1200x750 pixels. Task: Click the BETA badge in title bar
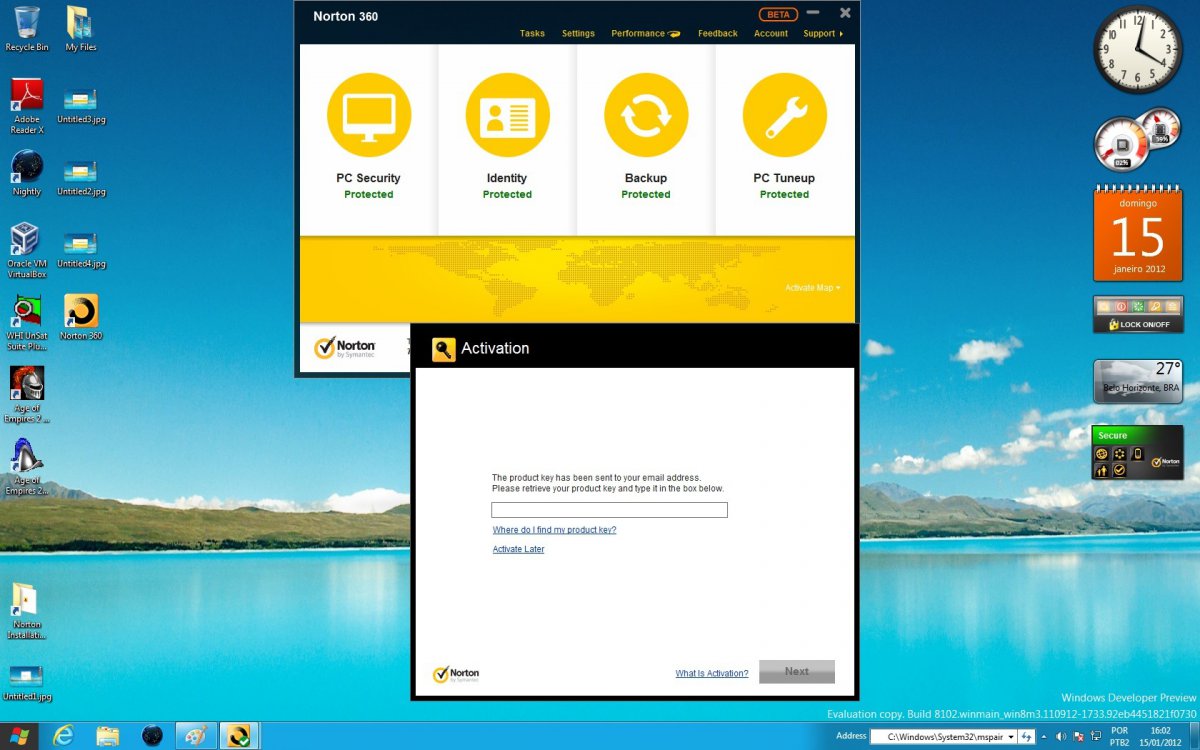776,14
